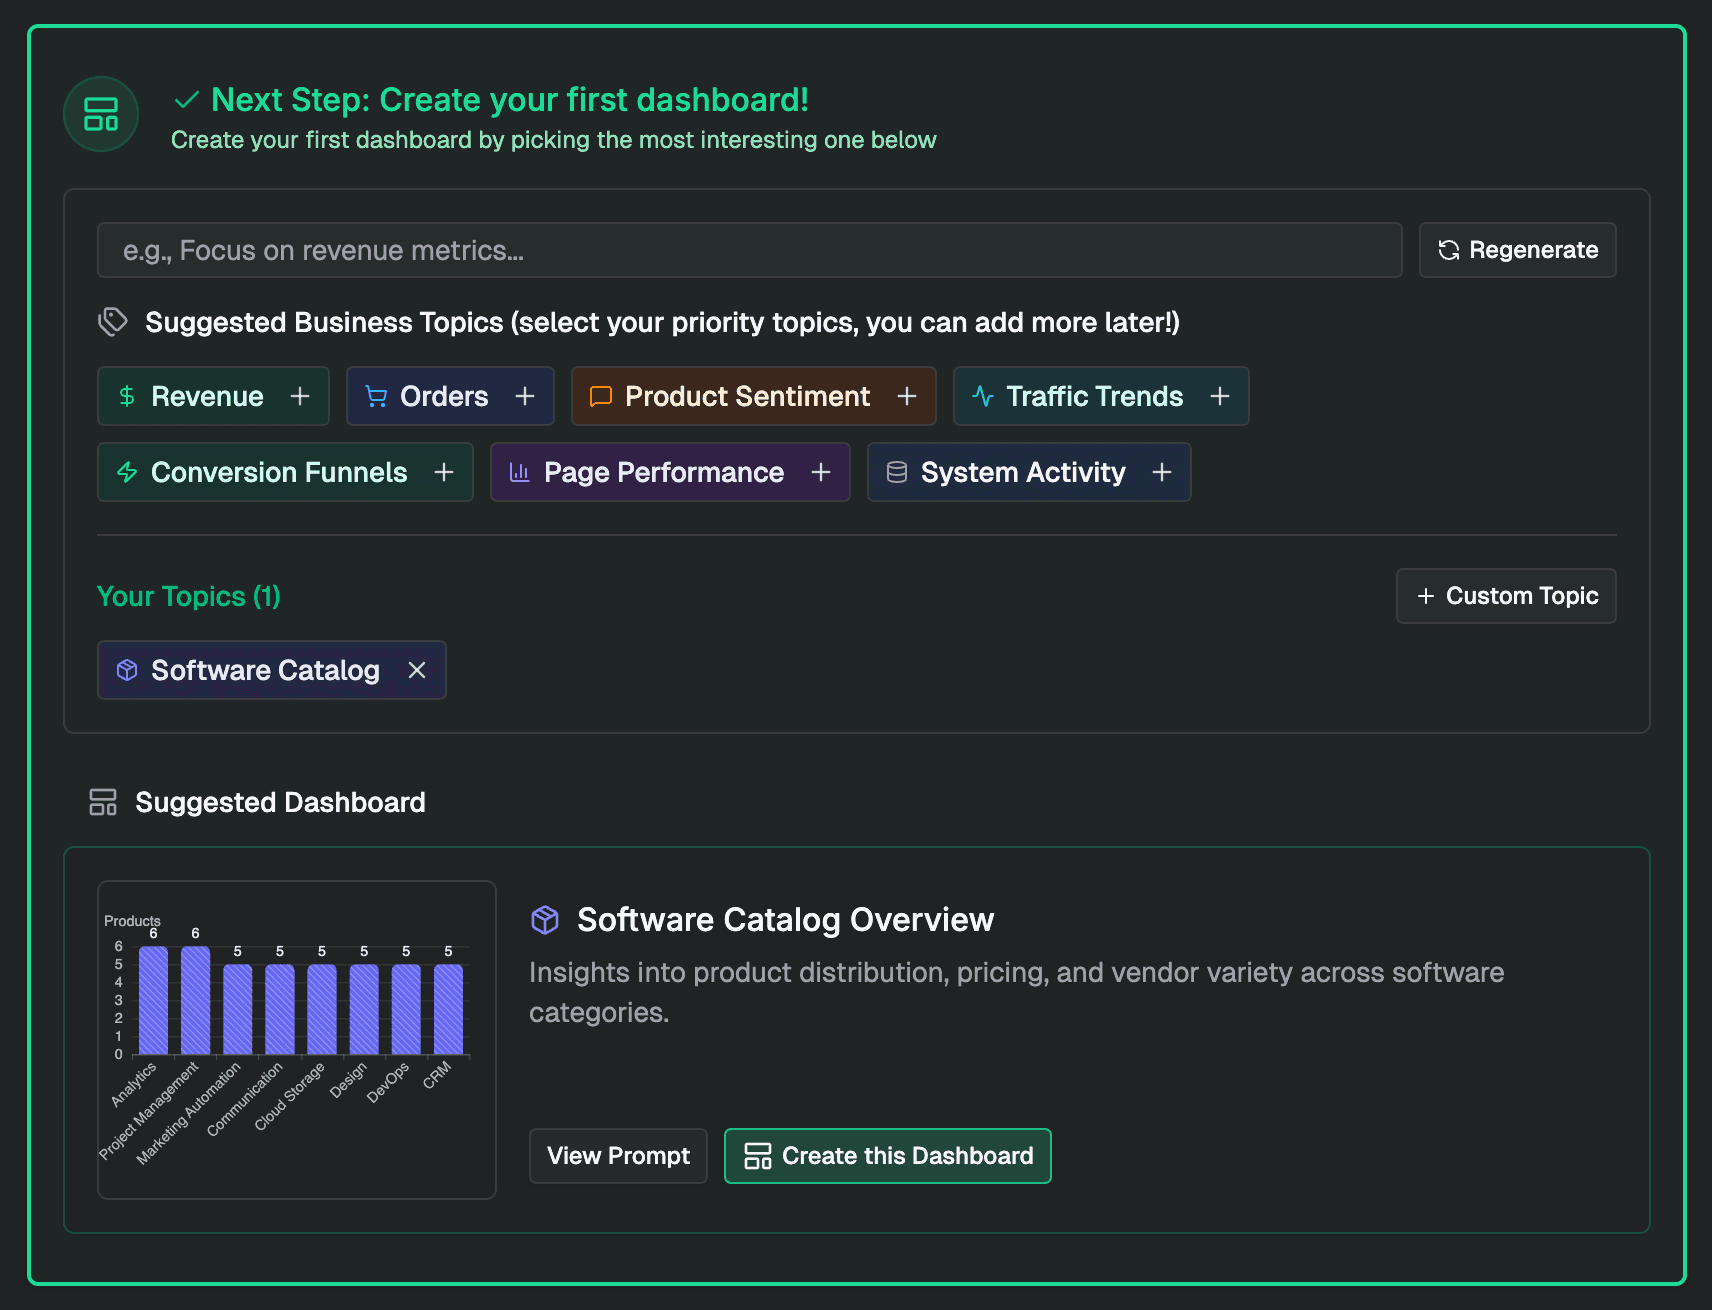Focus the revenue metrics prompt input field
The image size is (1712, 1310).
point(749,250)
